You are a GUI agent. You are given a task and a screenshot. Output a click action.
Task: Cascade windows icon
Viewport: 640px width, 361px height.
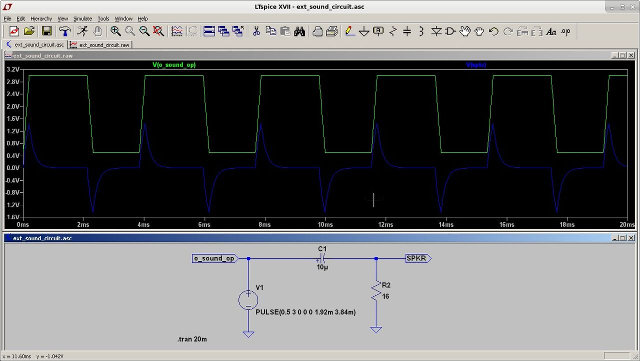click(223, 31)
